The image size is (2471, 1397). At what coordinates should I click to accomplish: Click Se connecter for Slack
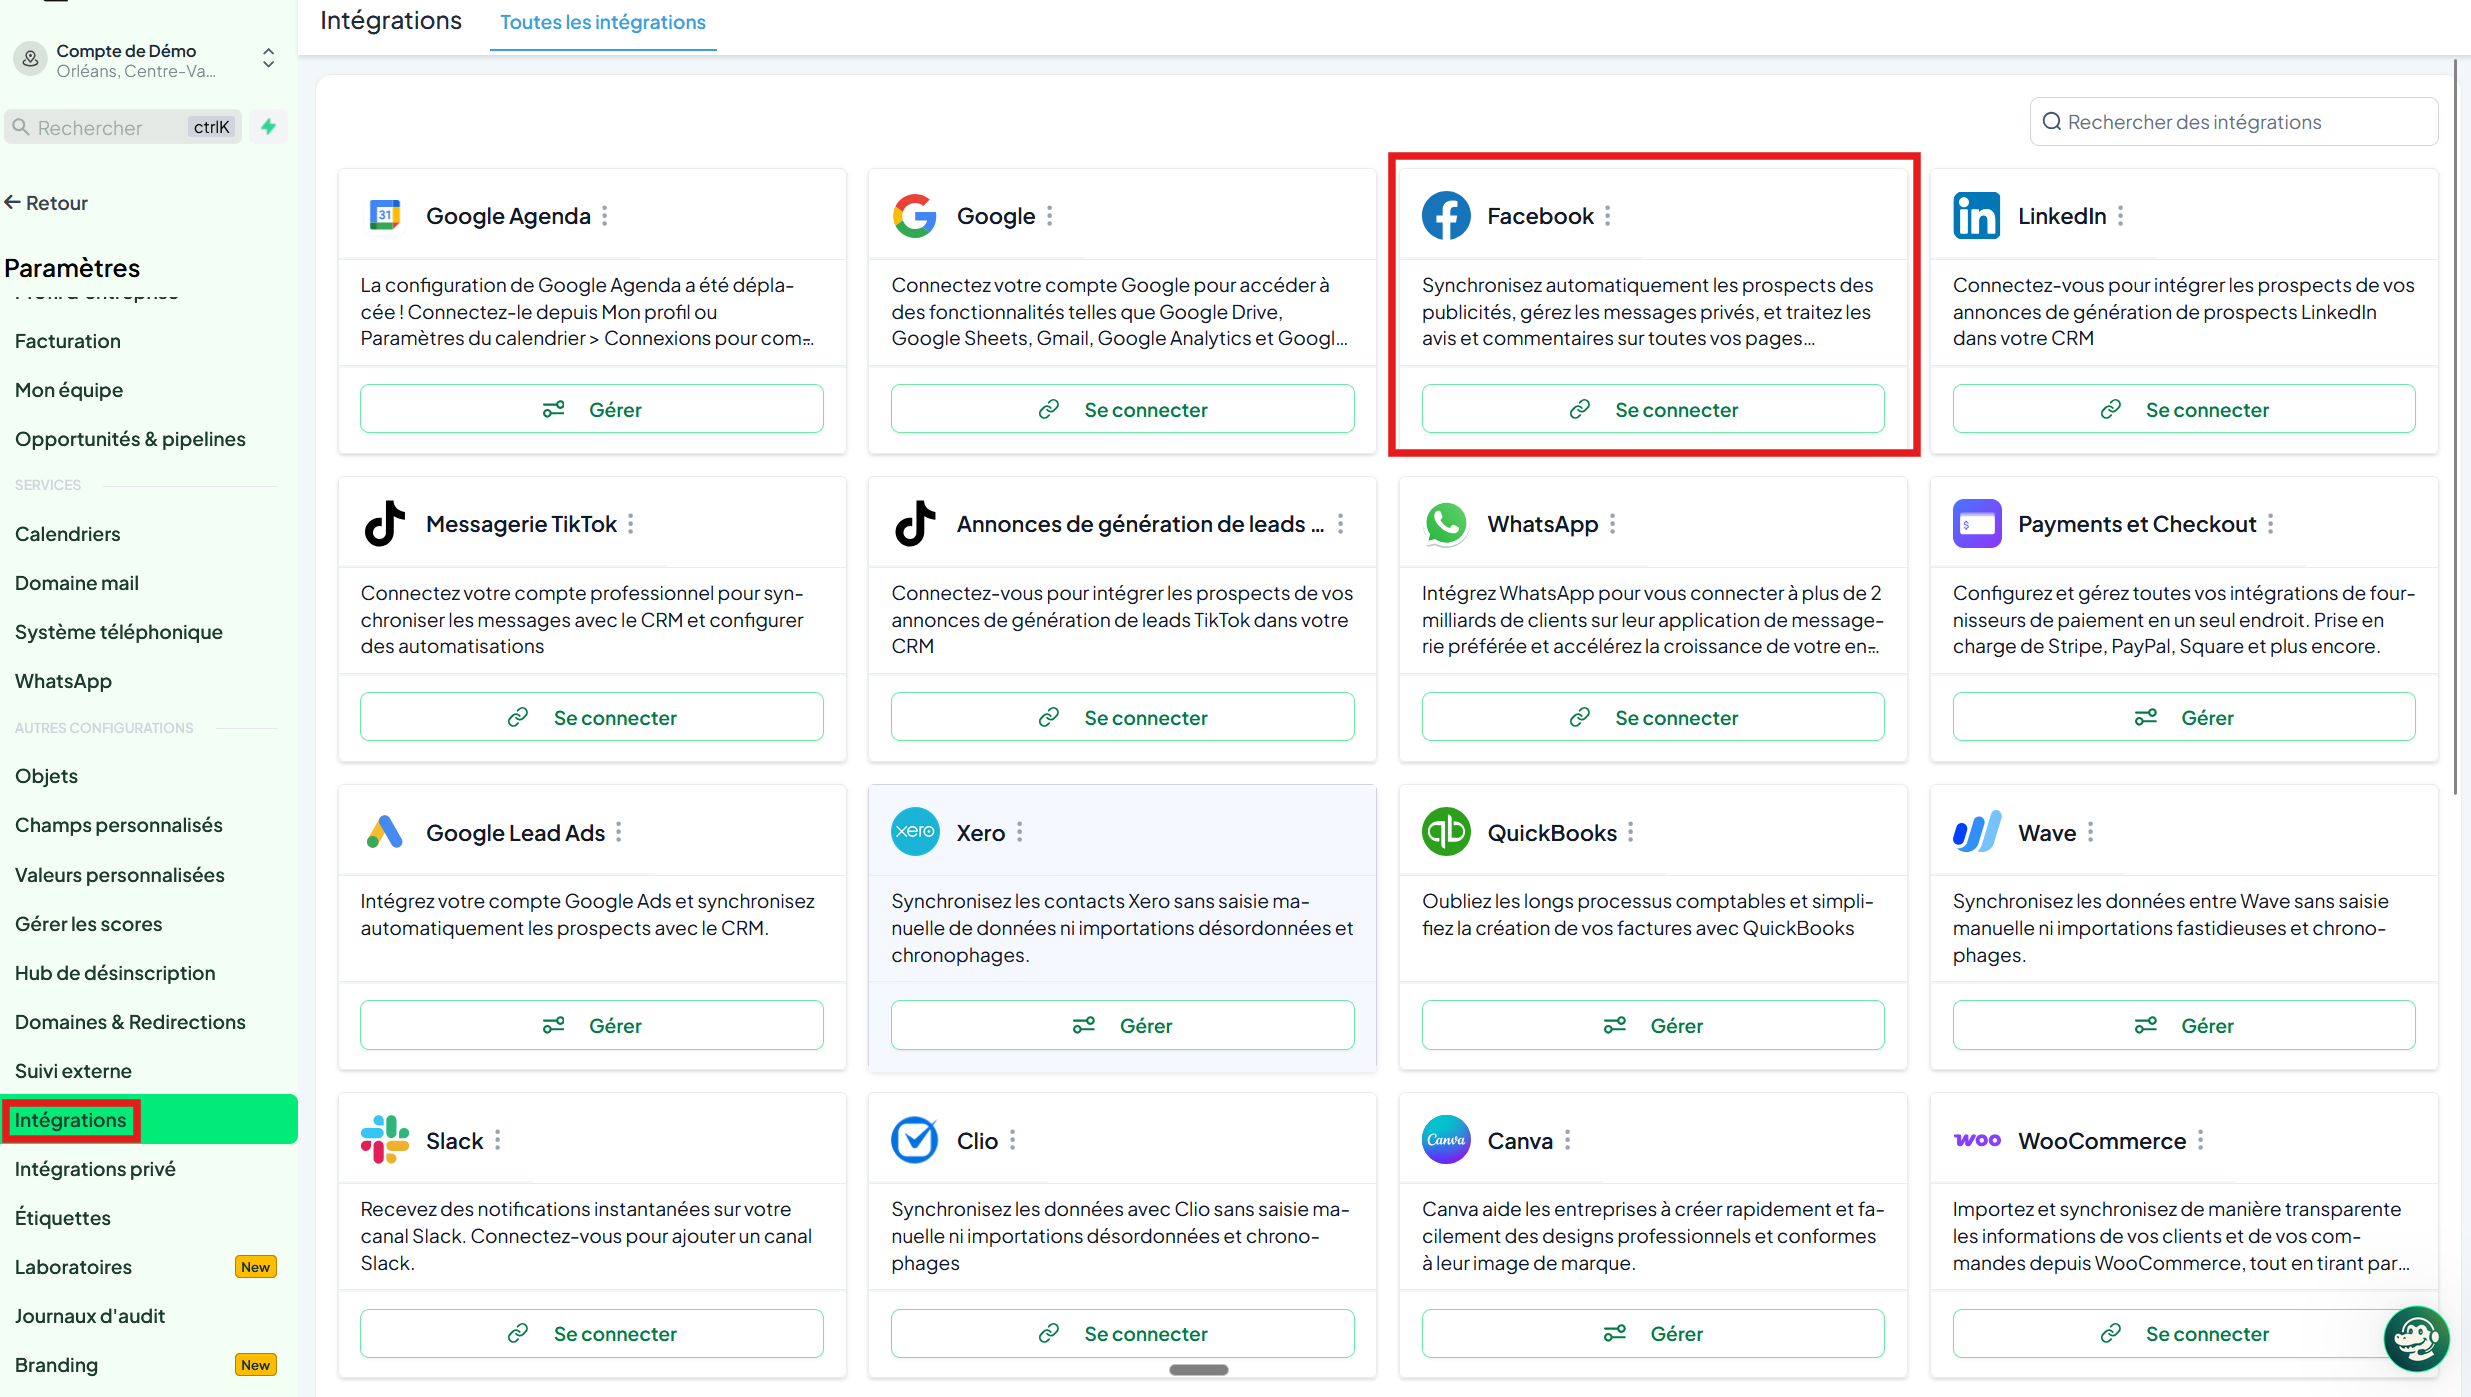click(592, 1333)
